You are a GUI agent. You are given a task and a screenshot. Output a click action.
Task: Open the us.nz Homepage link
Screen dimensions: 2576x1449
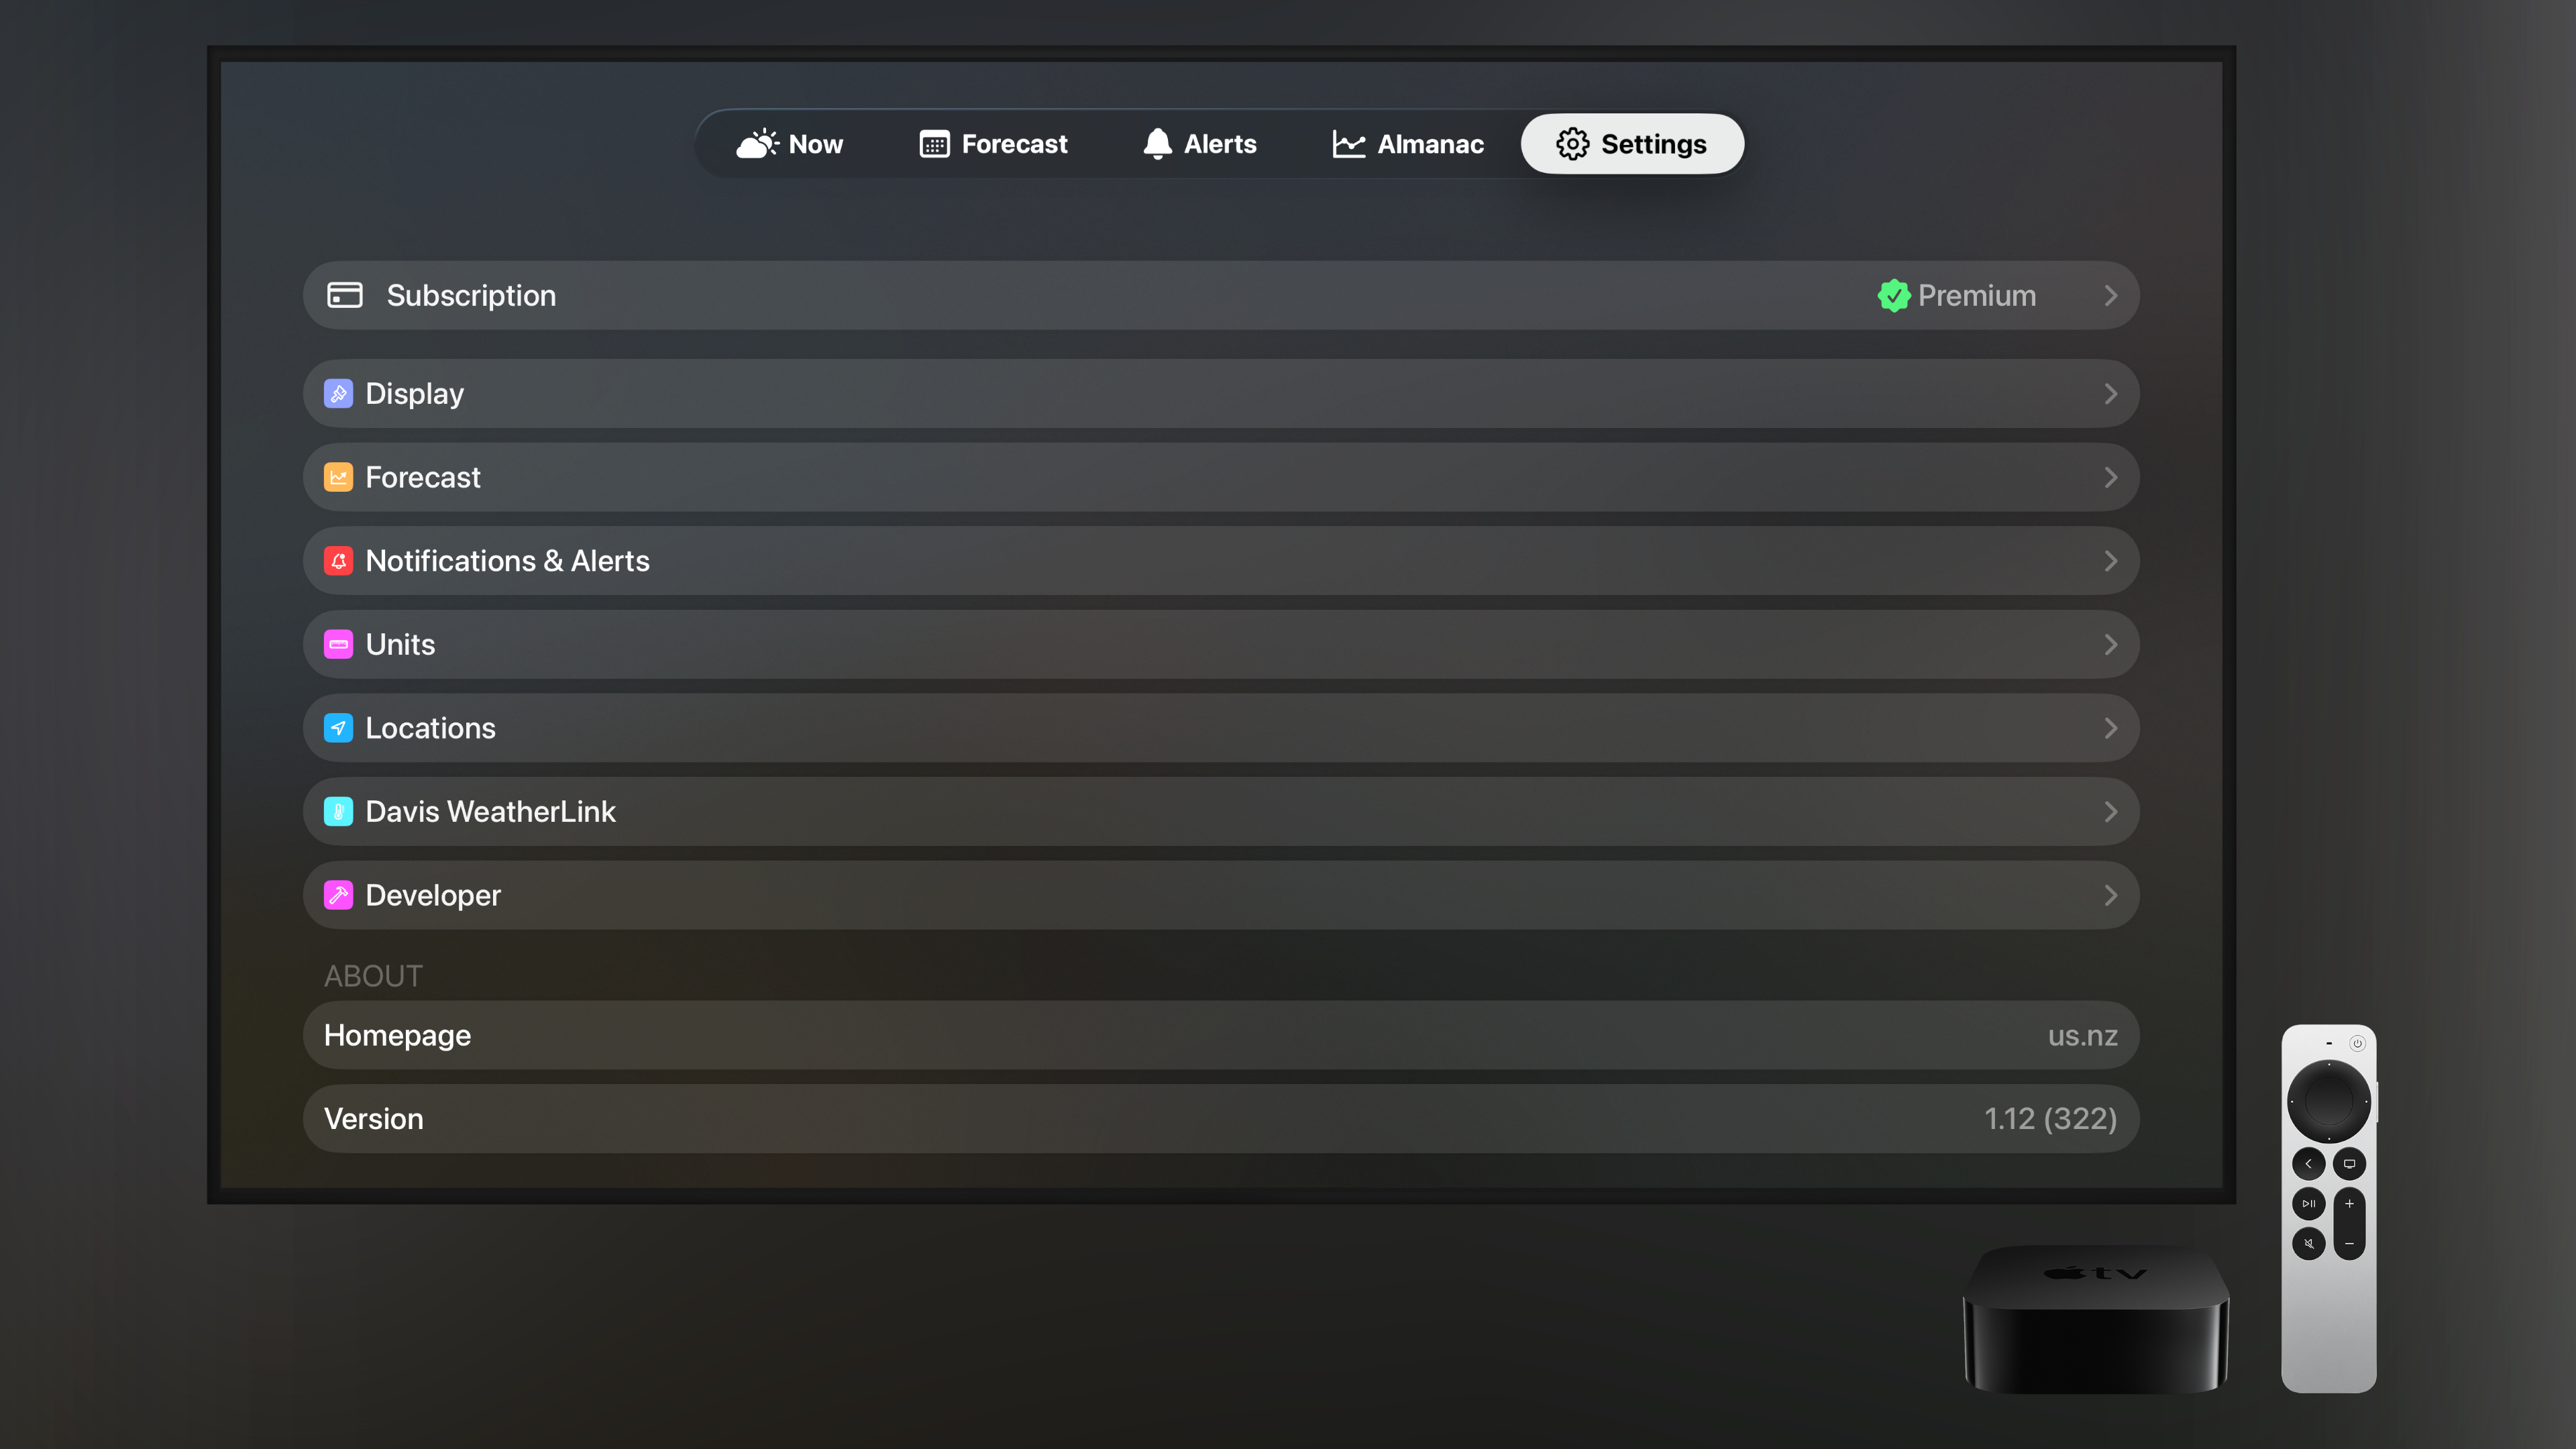1220,1035
